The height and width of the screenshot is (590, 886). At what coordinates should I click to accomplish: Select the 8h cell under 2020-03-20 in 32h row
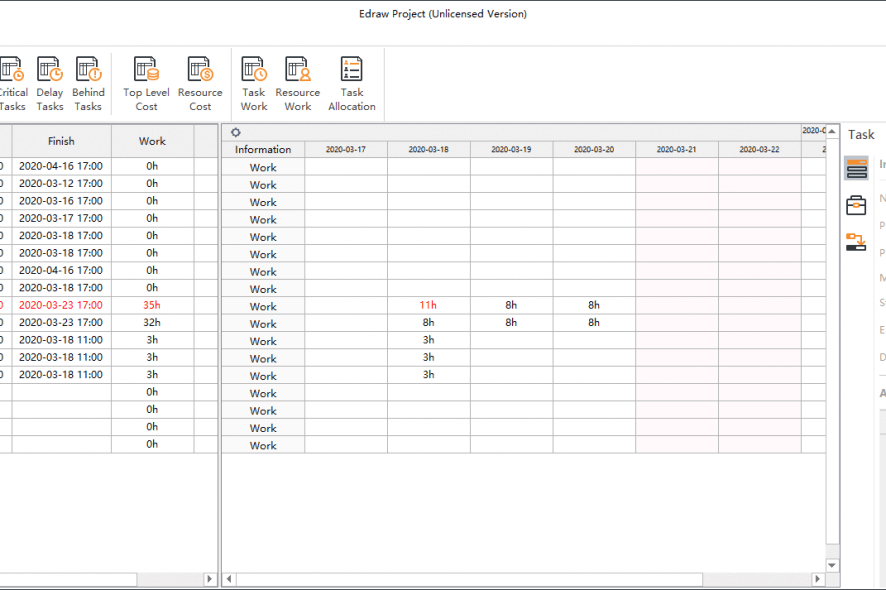click(594, 323)
